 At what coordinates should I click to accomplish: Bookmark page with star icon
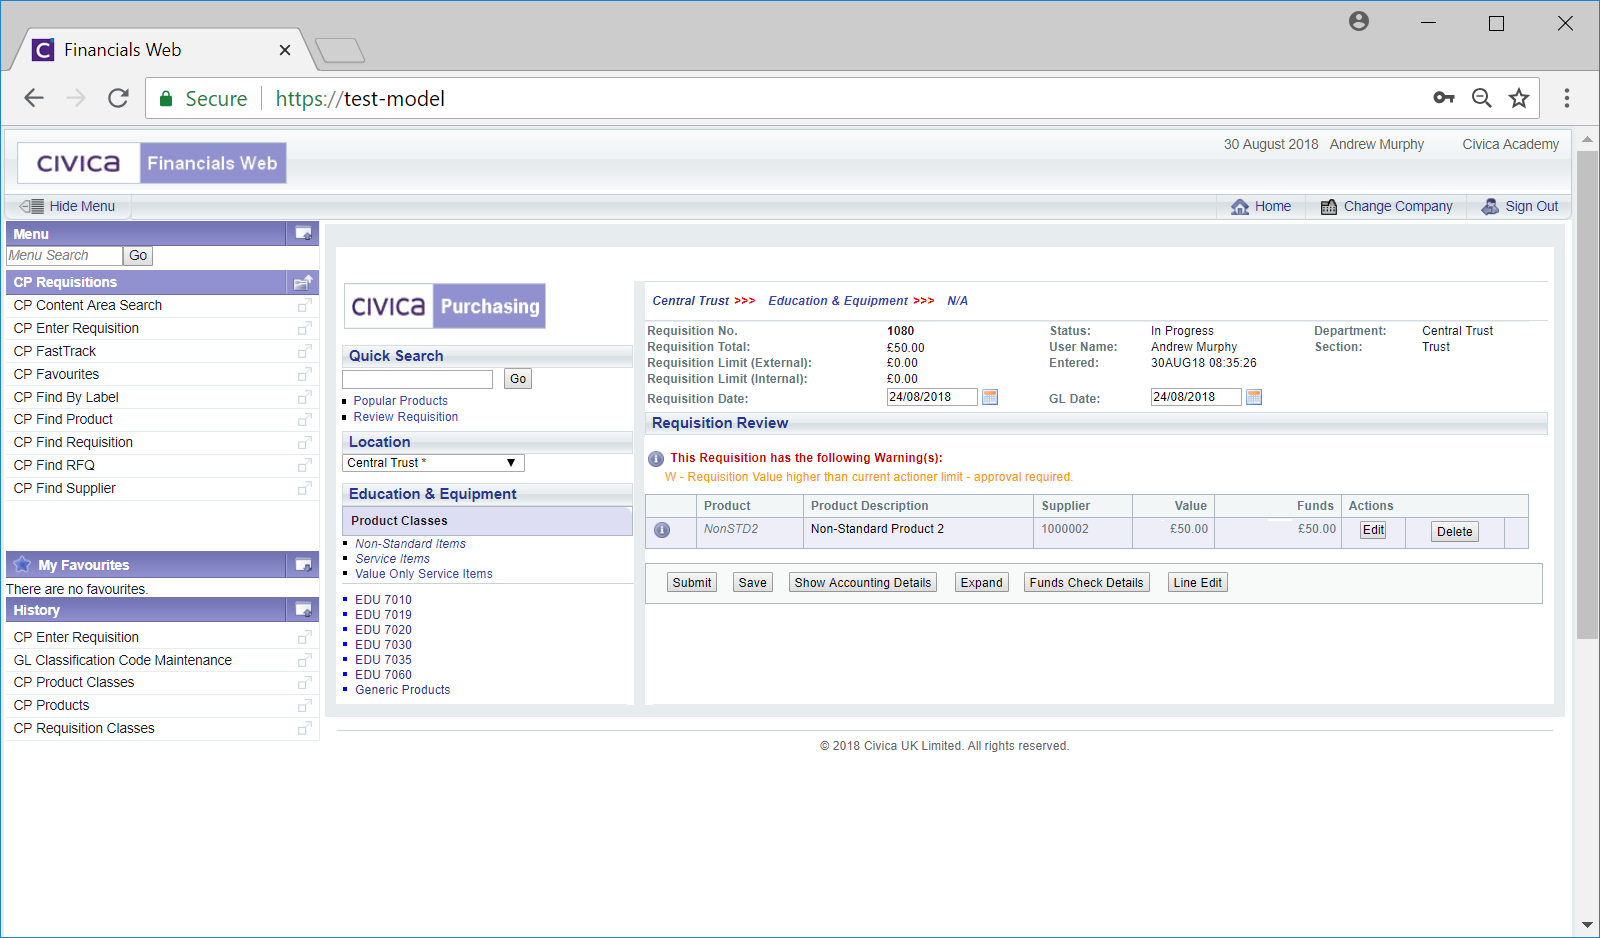(x=1519, y=98)
